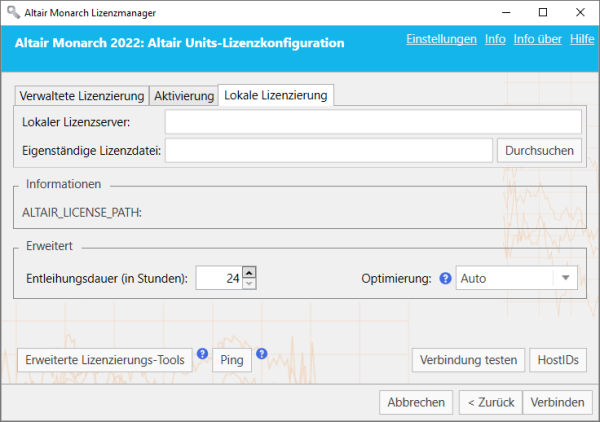Screen dimensions: 600x422
Task: Click help icon beside Erweiterte Lizenzierungs-Tools button
Action: [x=202, y=354]
